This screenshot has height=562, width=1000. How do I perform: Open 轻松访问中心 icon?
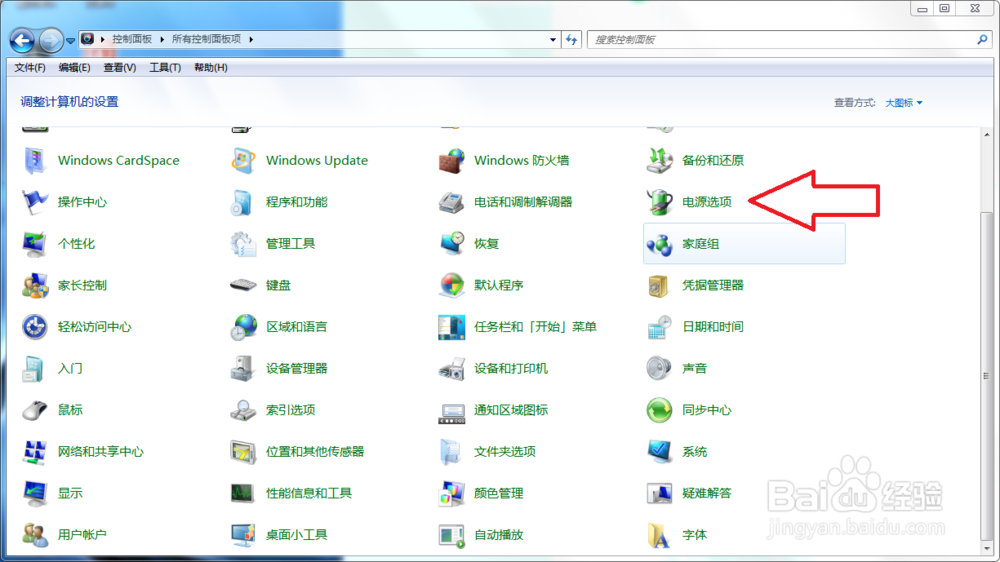(x=35, y=327)
